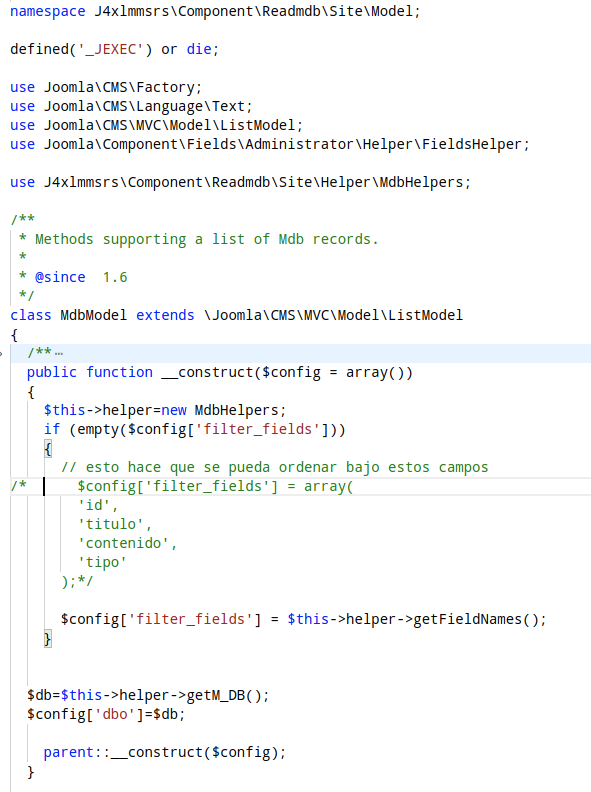Select the use Joomla\CMS\Factory line
Screen dimensions: 591x792
106,87
